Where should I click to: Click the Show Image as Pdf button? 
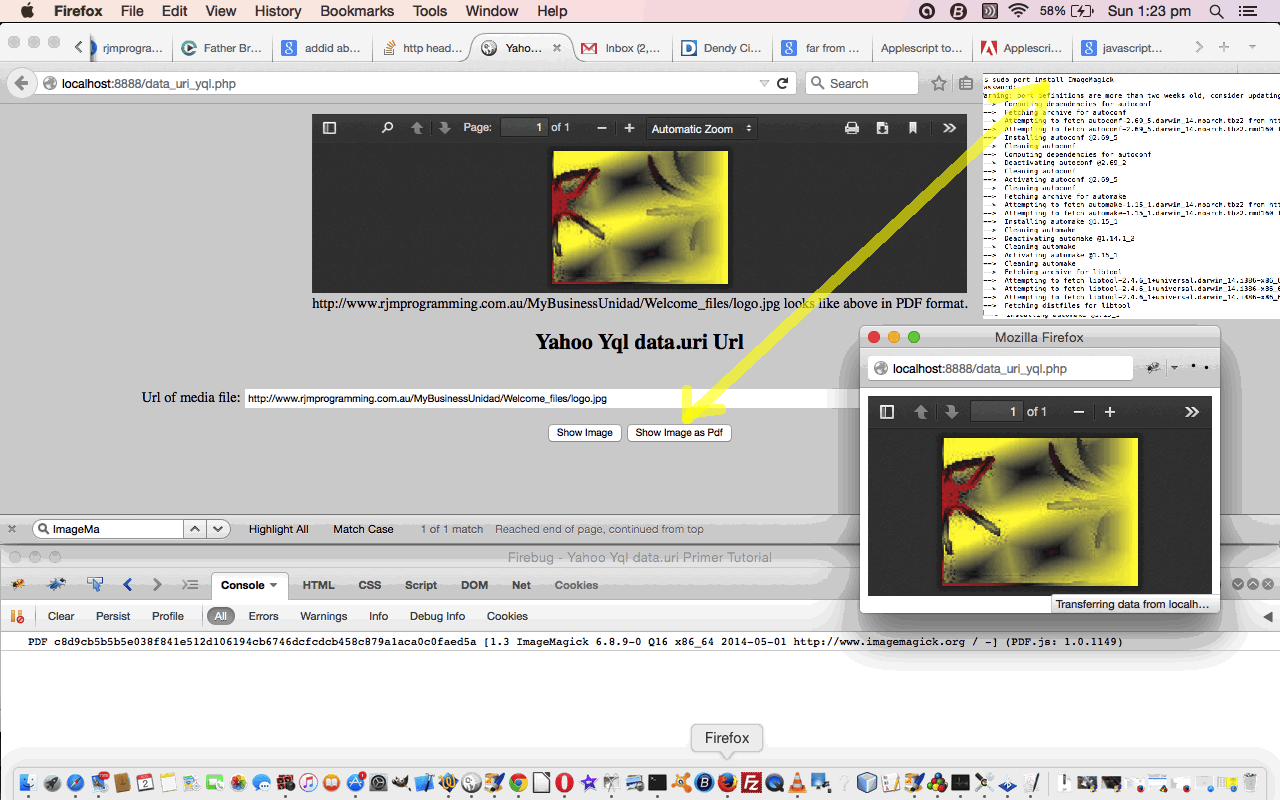(x=679, y=433)
